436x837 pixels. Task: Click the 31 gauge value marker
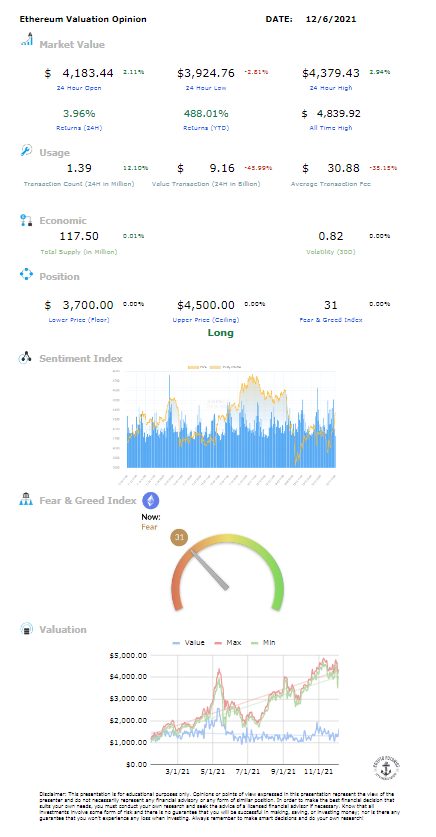[x=179, y=538]
